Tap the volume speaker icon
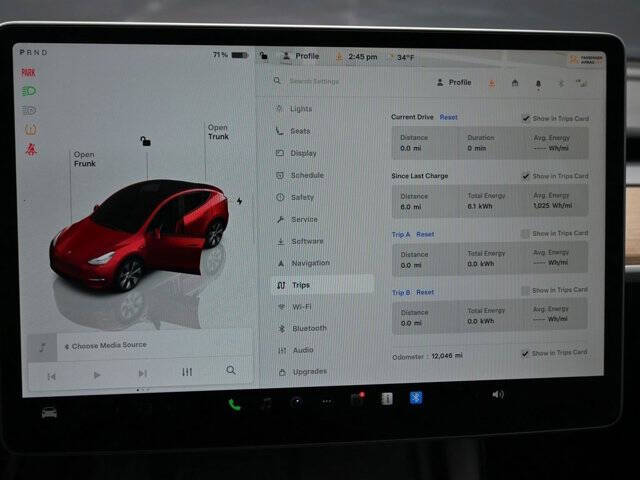This screenshot has width=640, height=480. 498,394
